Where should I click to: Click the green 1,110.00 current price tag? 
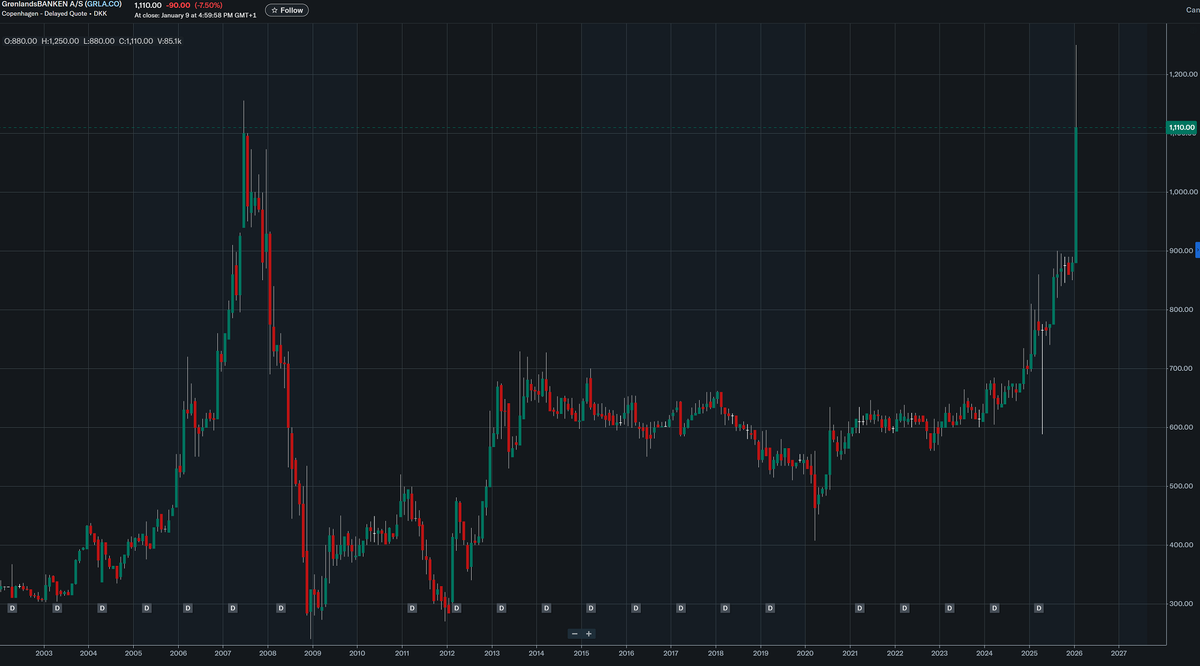tap(1182, 128)
